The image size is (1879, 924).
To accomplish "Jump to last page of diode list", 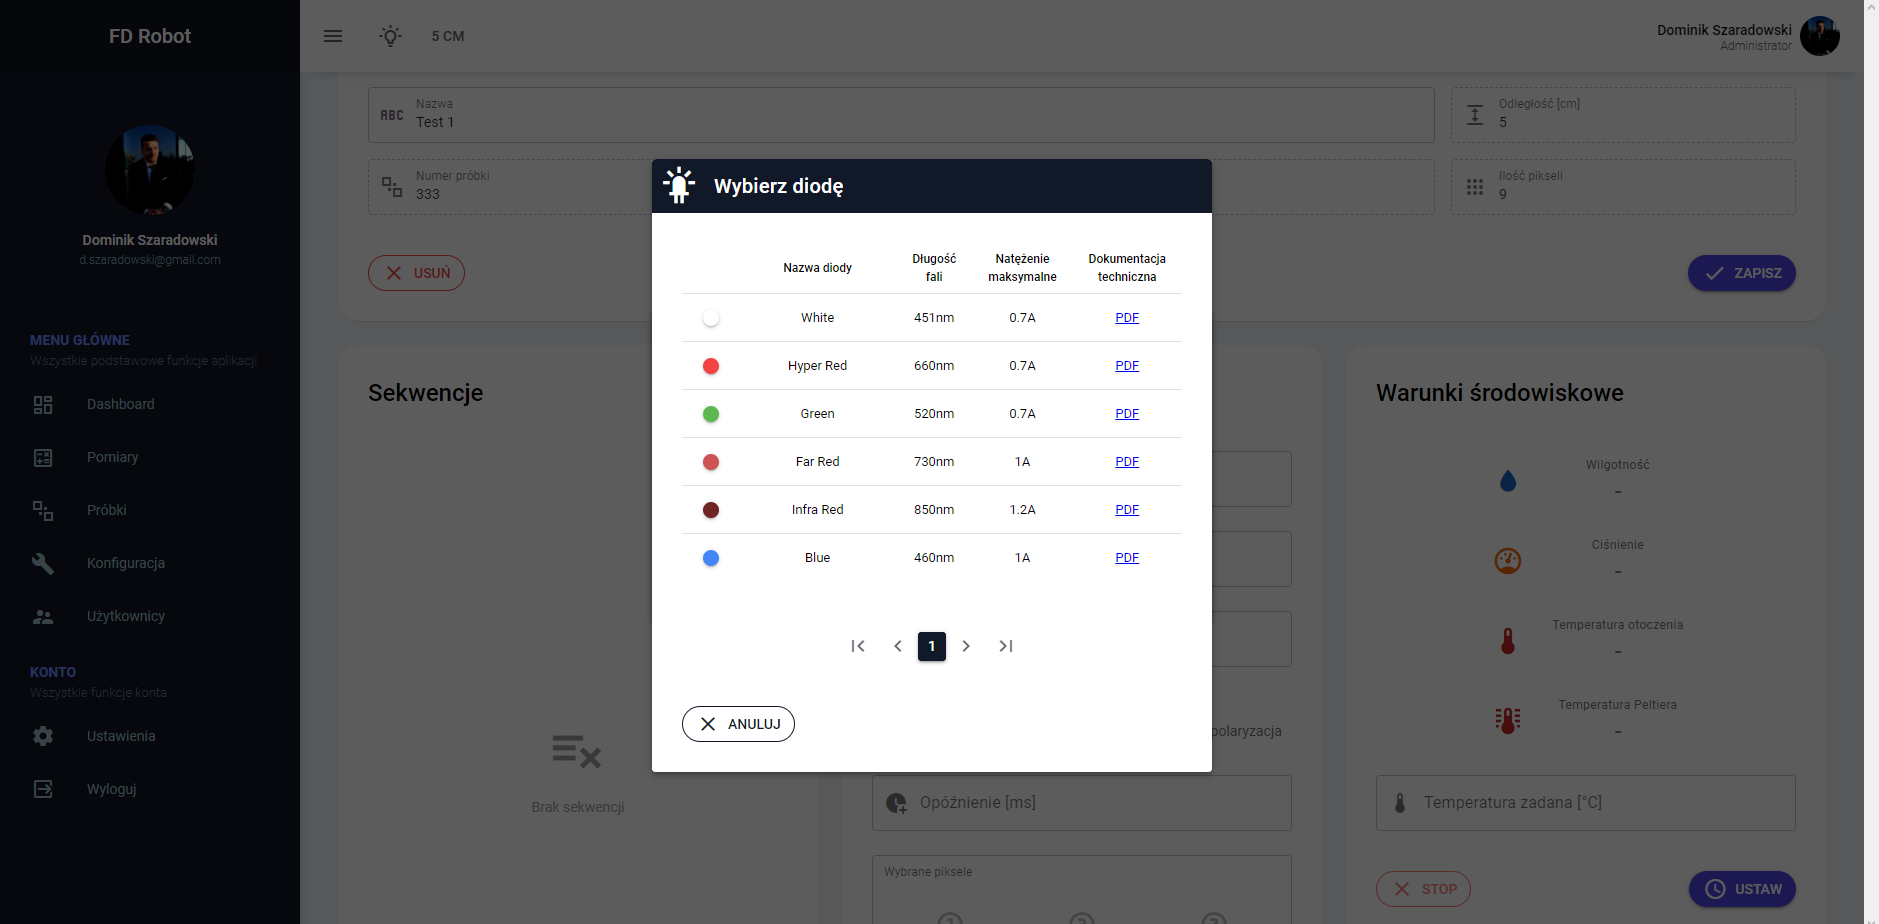I will coord(1006,646).
